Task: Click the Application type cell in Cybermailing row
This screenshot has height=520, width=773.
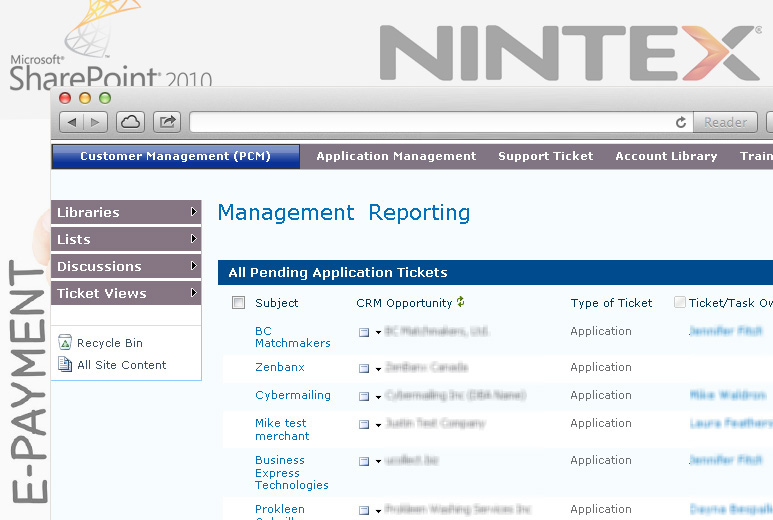Action: pyautogui.click(x=600, y=395)
